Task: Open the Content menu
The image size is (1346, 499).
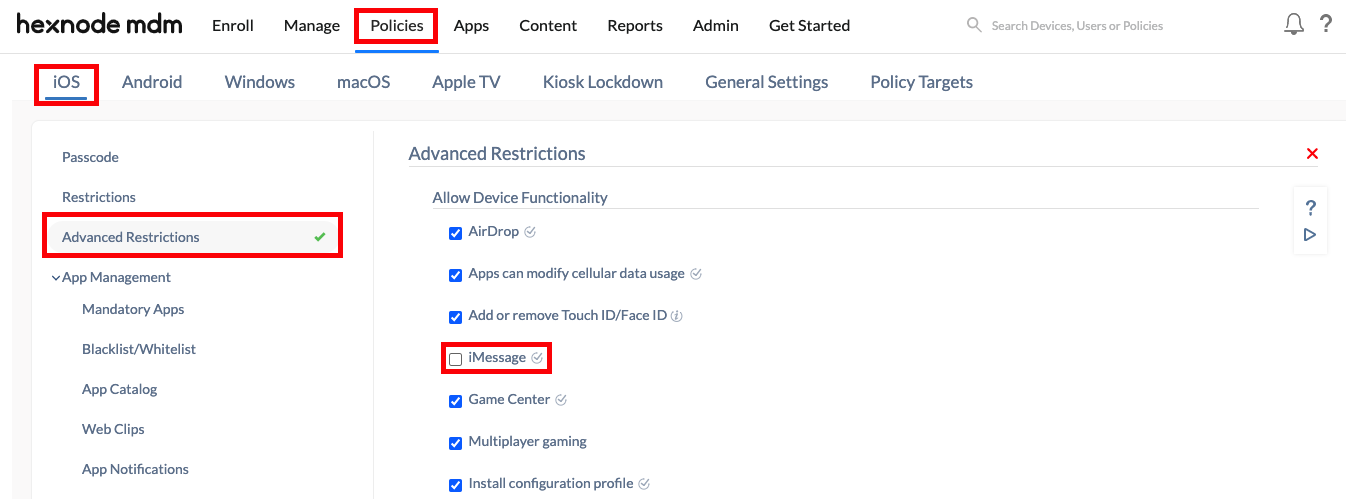Action: point(548,26)
